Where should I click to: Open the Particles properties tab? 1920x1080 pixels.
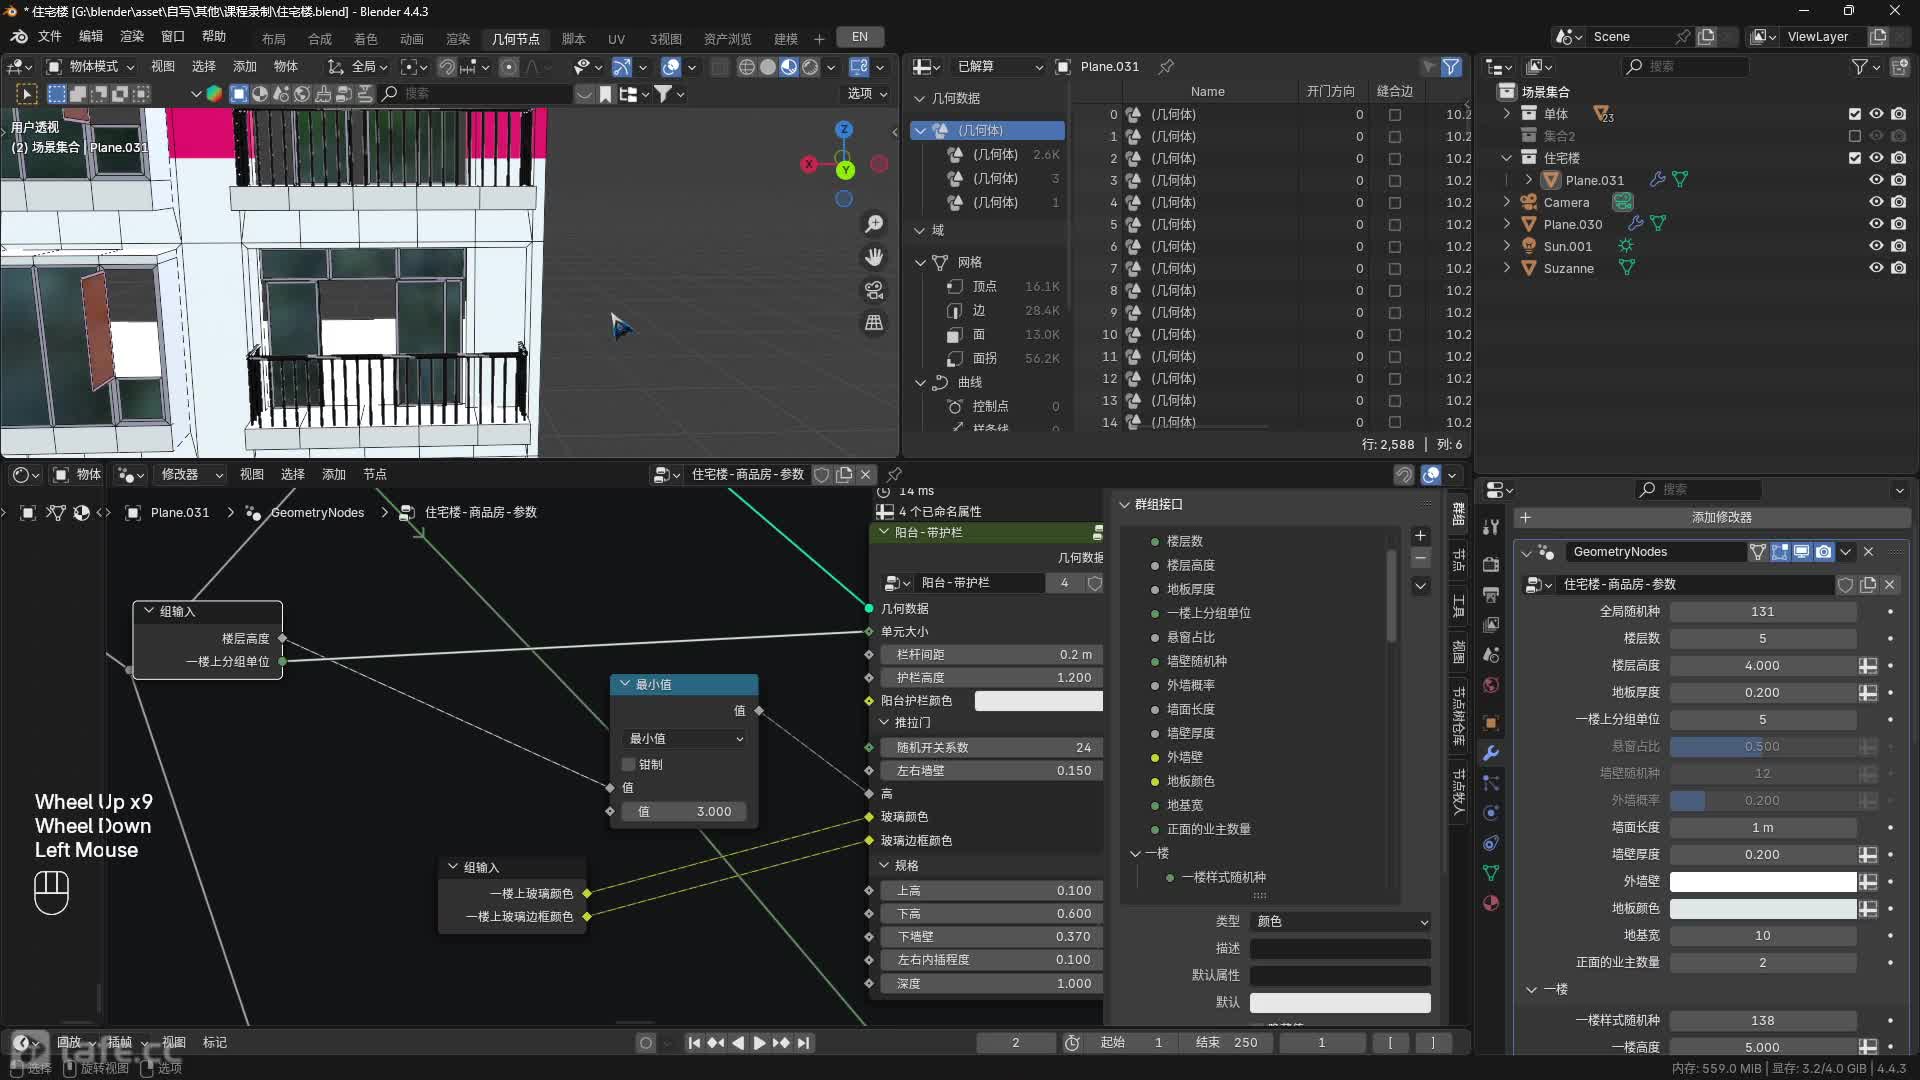pyautogui.click(x=1491, y=783)
